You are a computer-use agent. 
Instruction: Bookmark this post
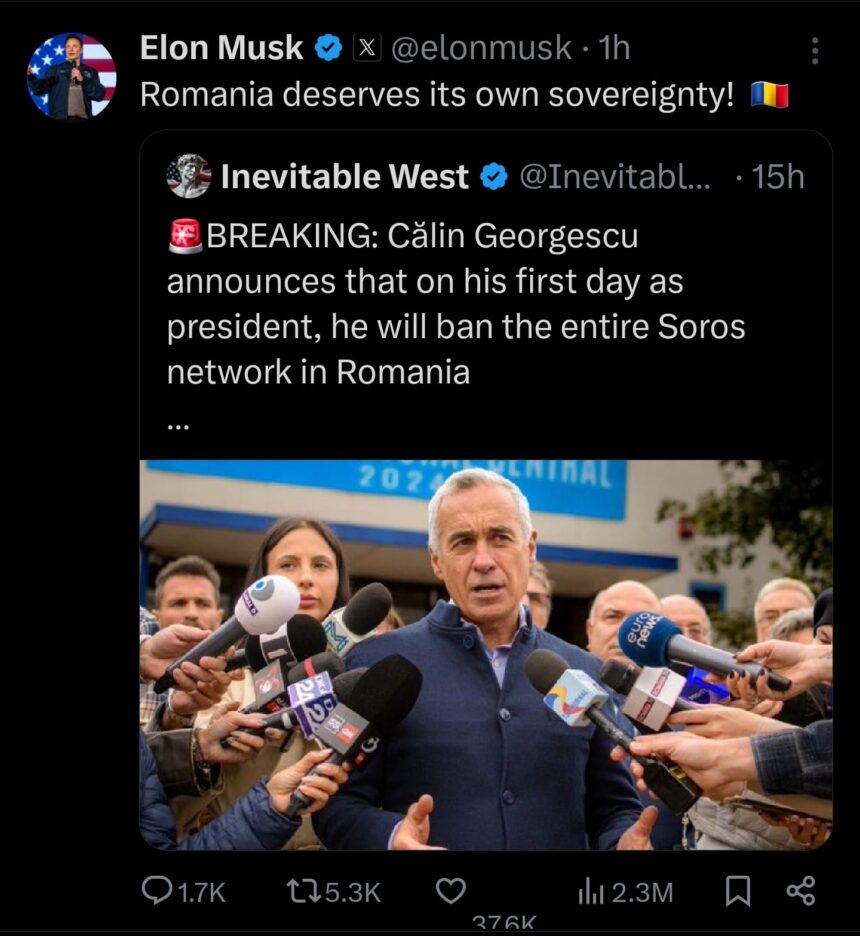coord(737,890)
